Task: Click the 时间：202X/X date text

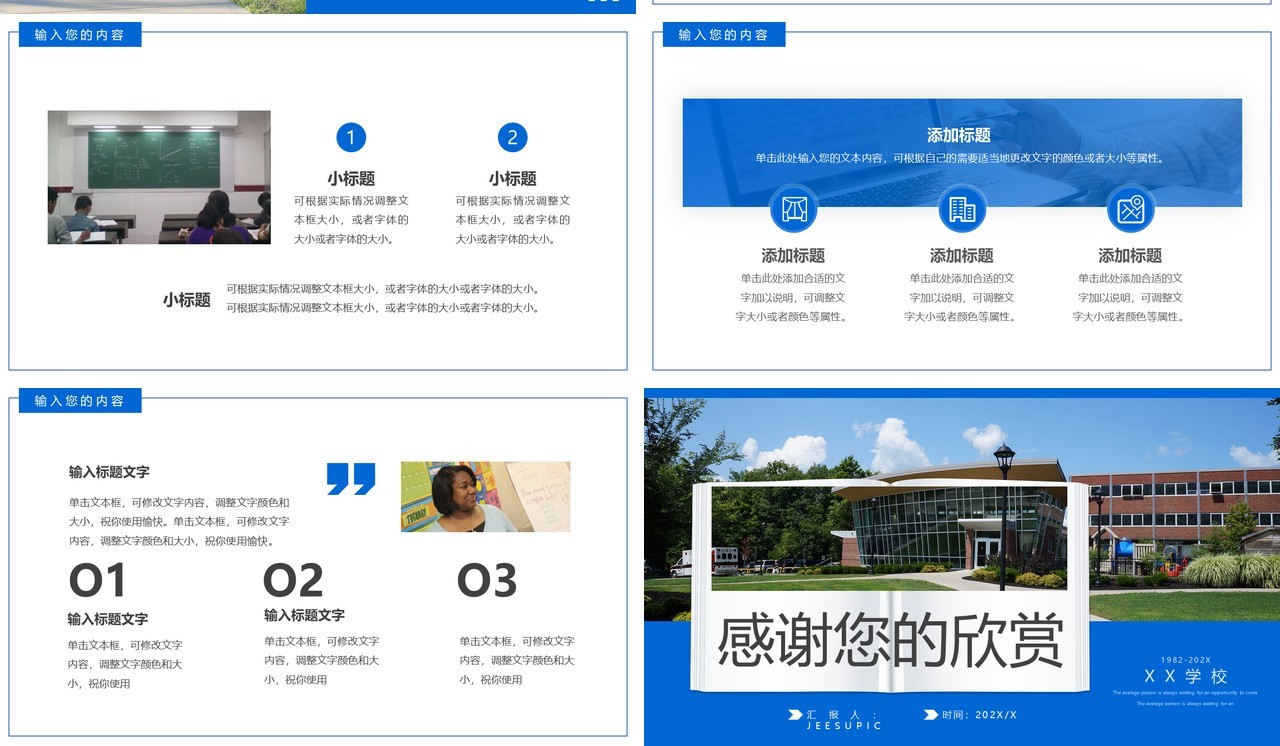Action: pyautogui.click(x=980, y=715)
